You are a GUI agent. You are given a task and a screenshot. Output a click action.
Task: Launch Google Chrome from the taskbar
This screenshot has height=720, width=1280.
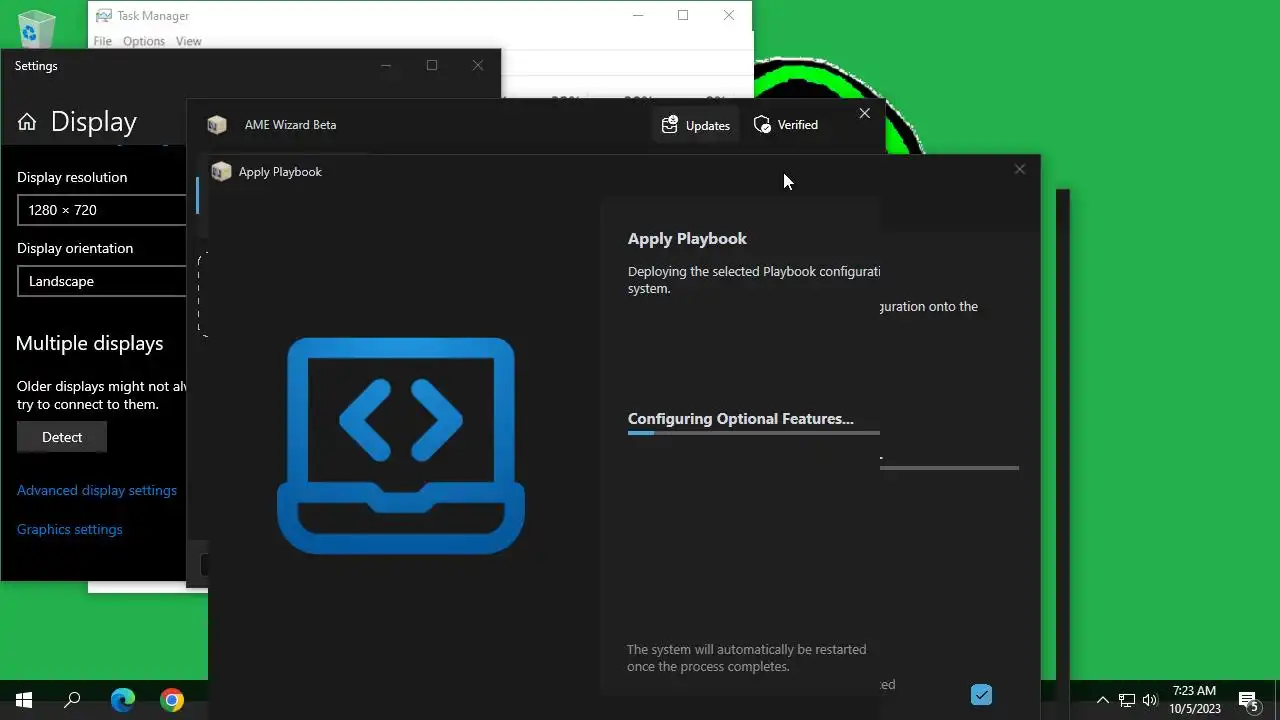click(x=172, y=700)
